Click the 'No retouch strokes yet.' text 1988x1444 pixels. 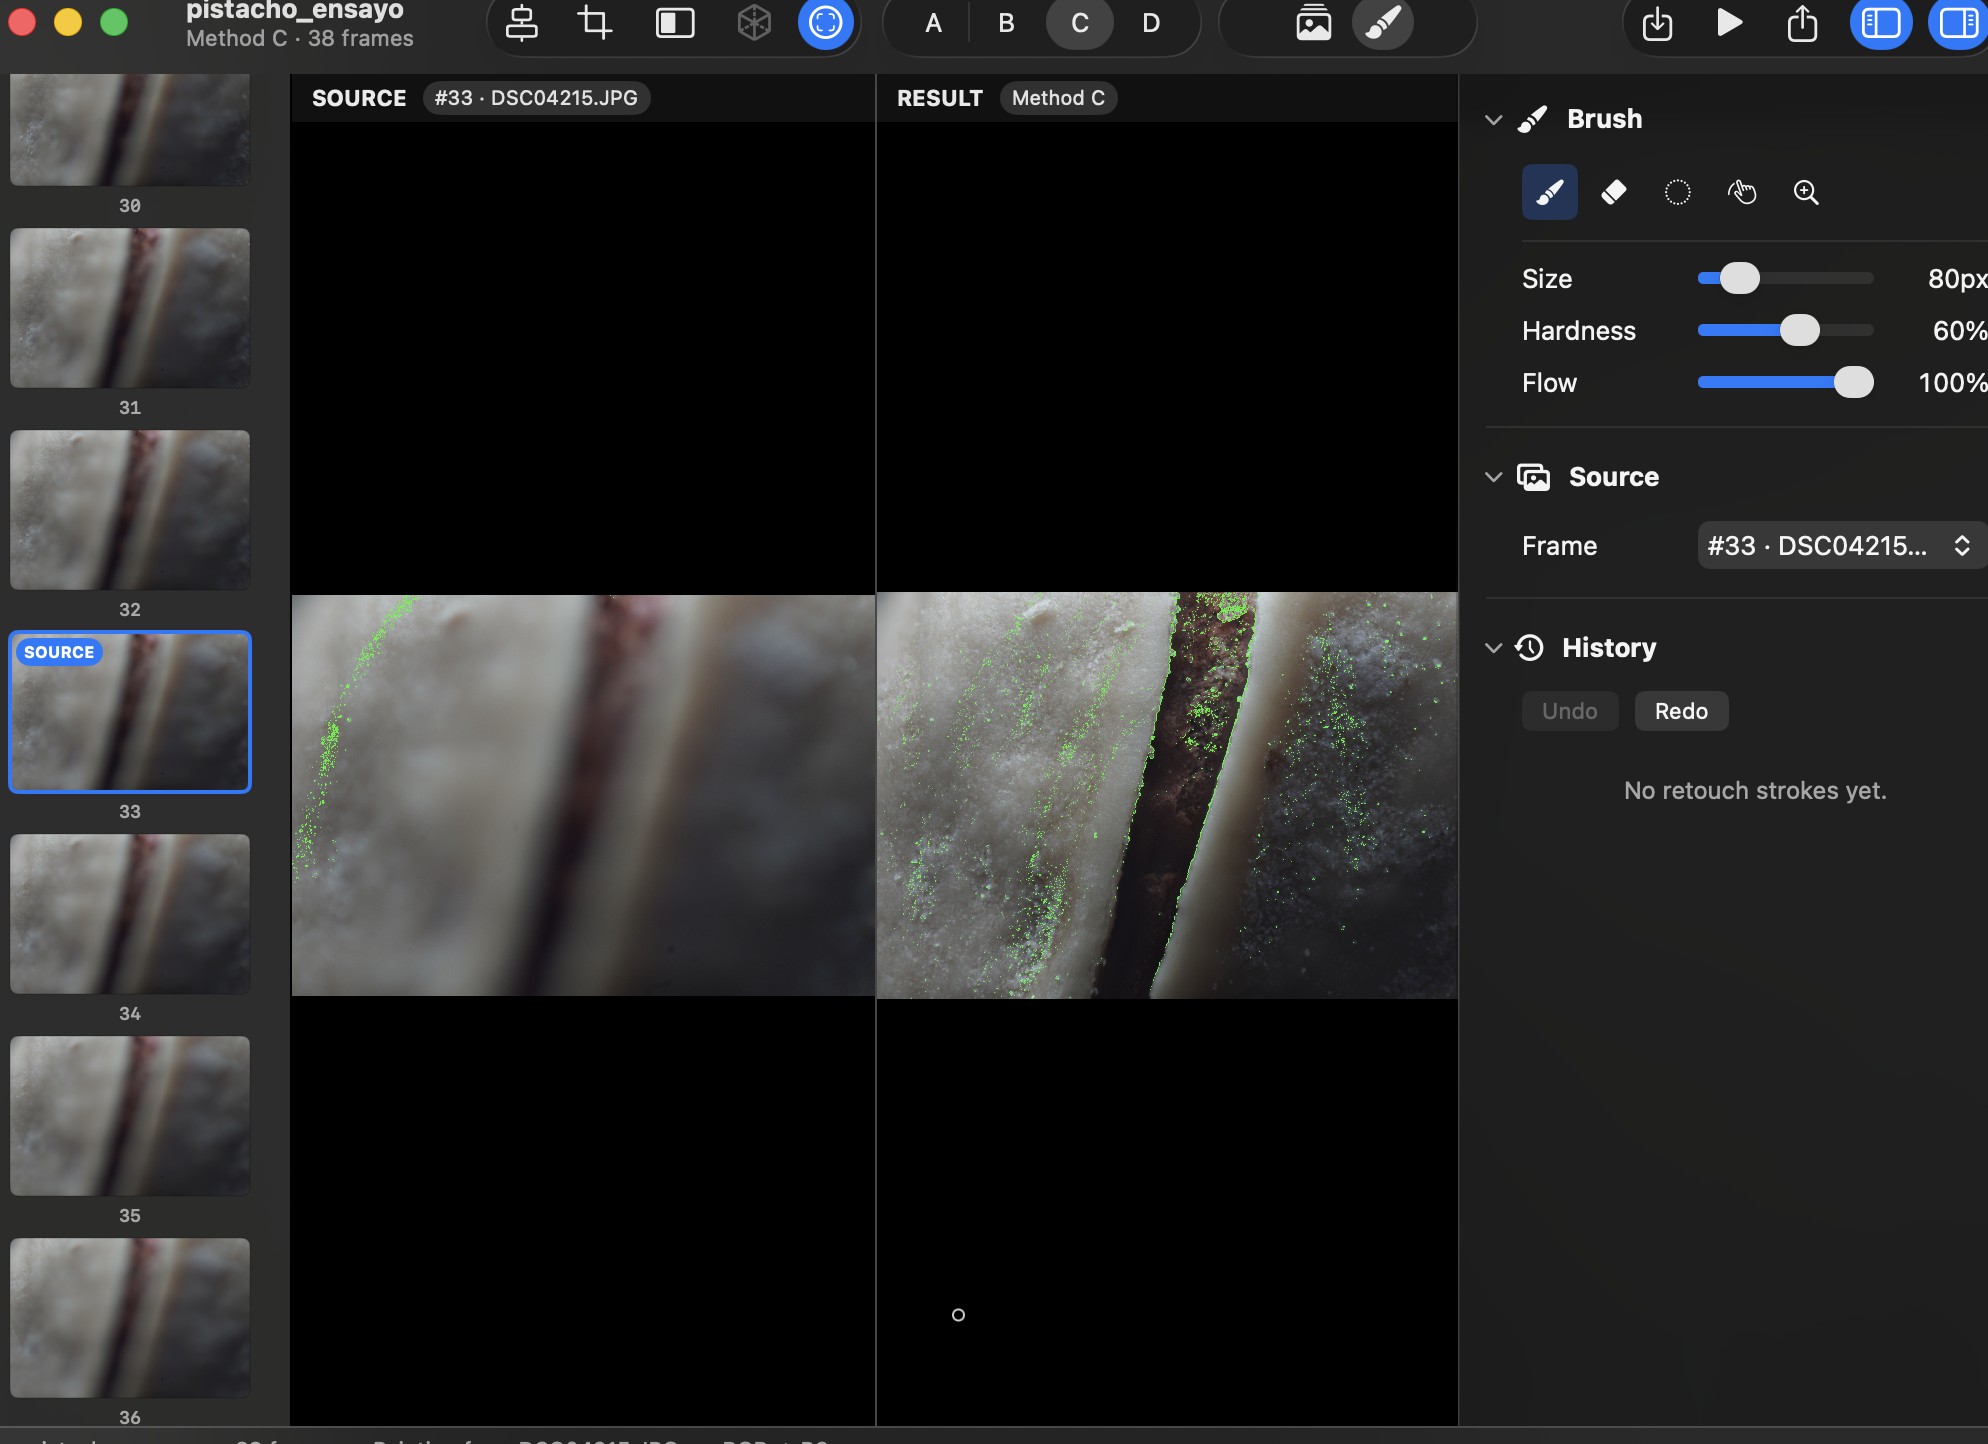point(1755,790)
